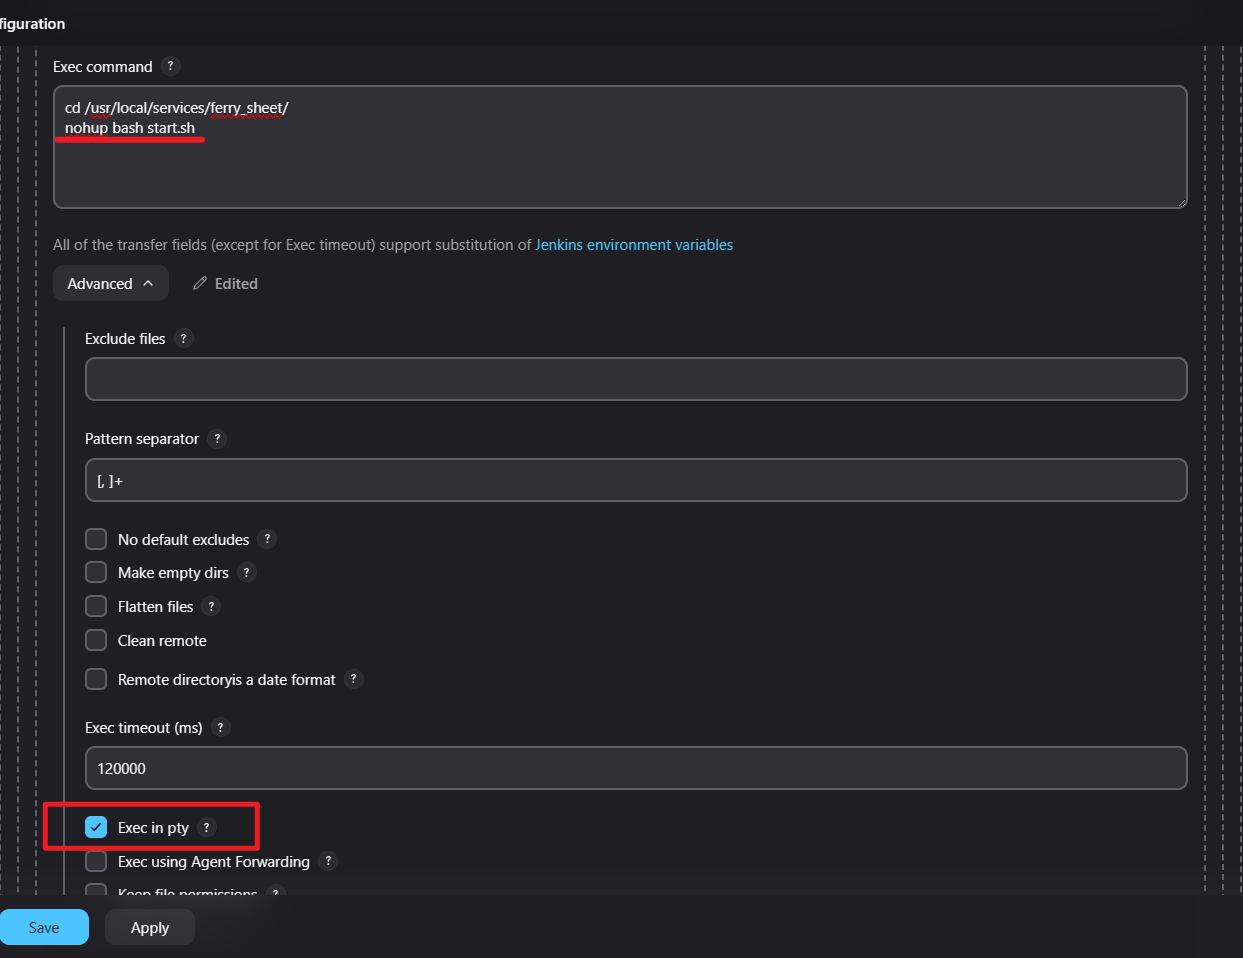Show help for No default excludes
The height and width of the screenshot is (958, 1243).
coord(267,539)
